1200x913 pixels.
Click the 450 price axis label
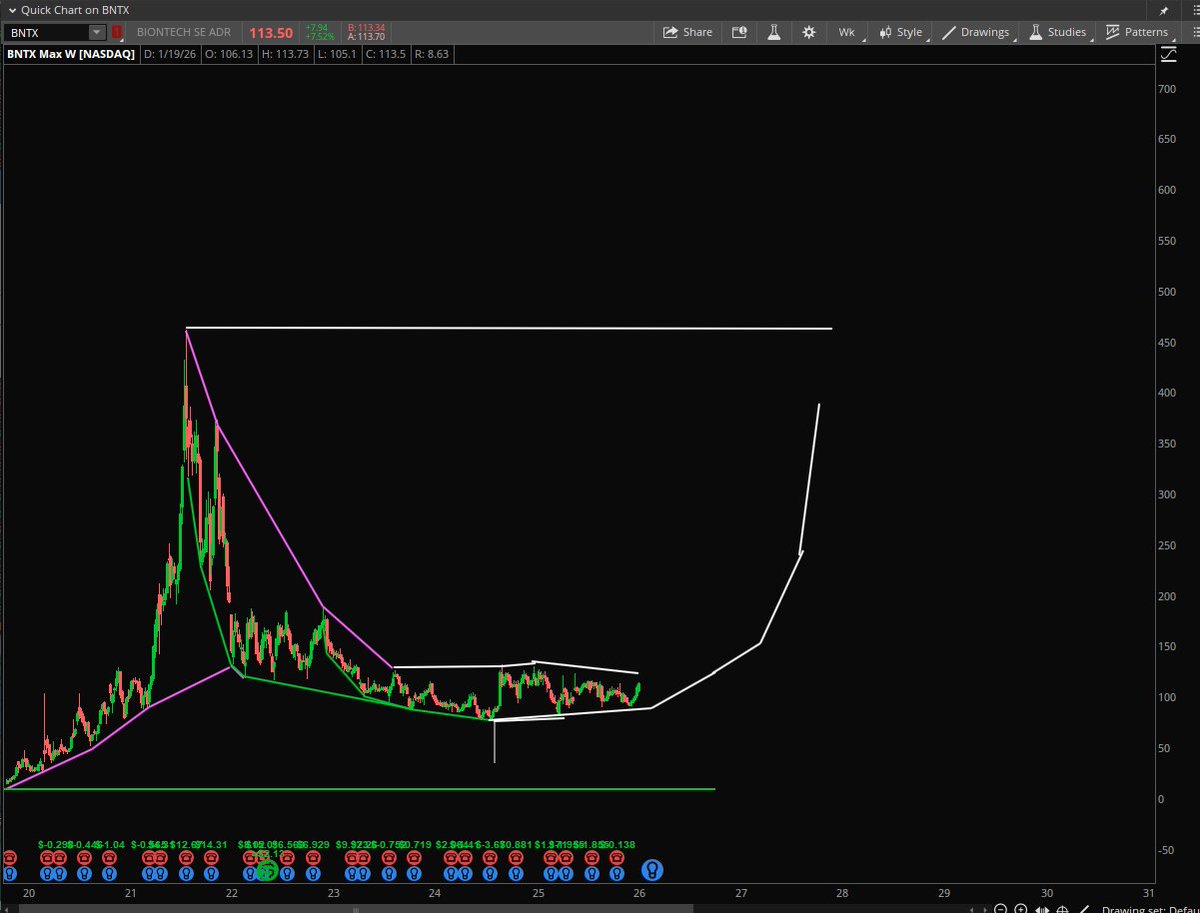(1166, 343)
